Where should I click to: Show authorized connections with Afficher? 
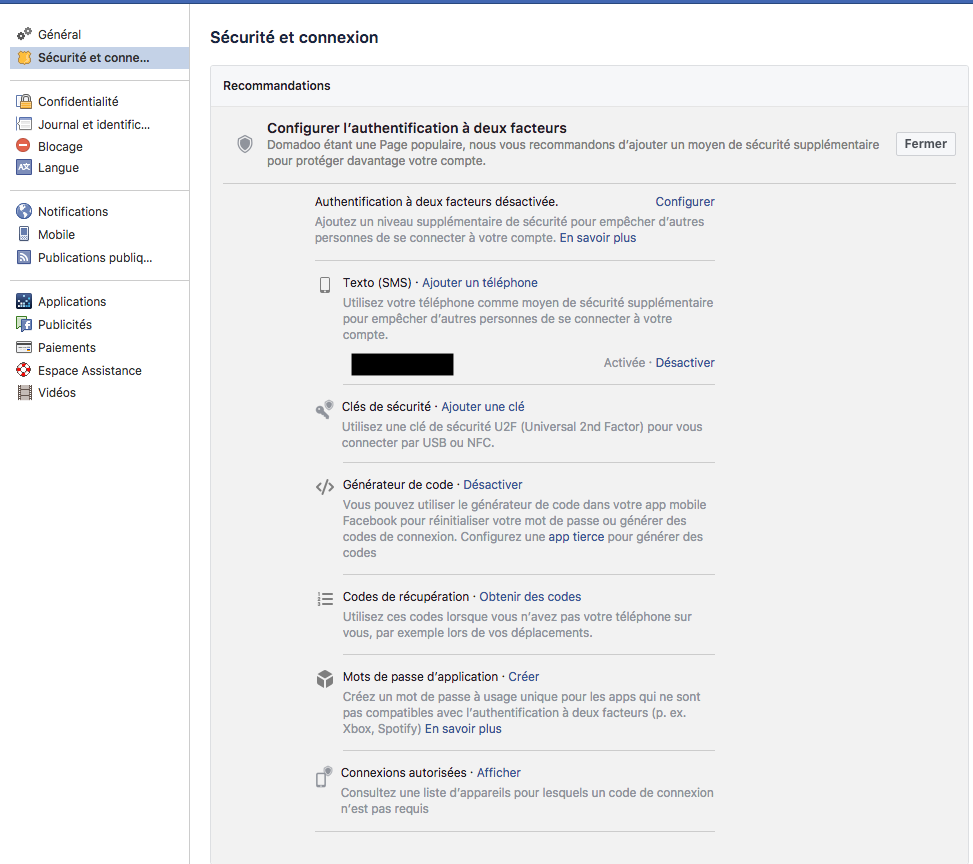point(498,773)
